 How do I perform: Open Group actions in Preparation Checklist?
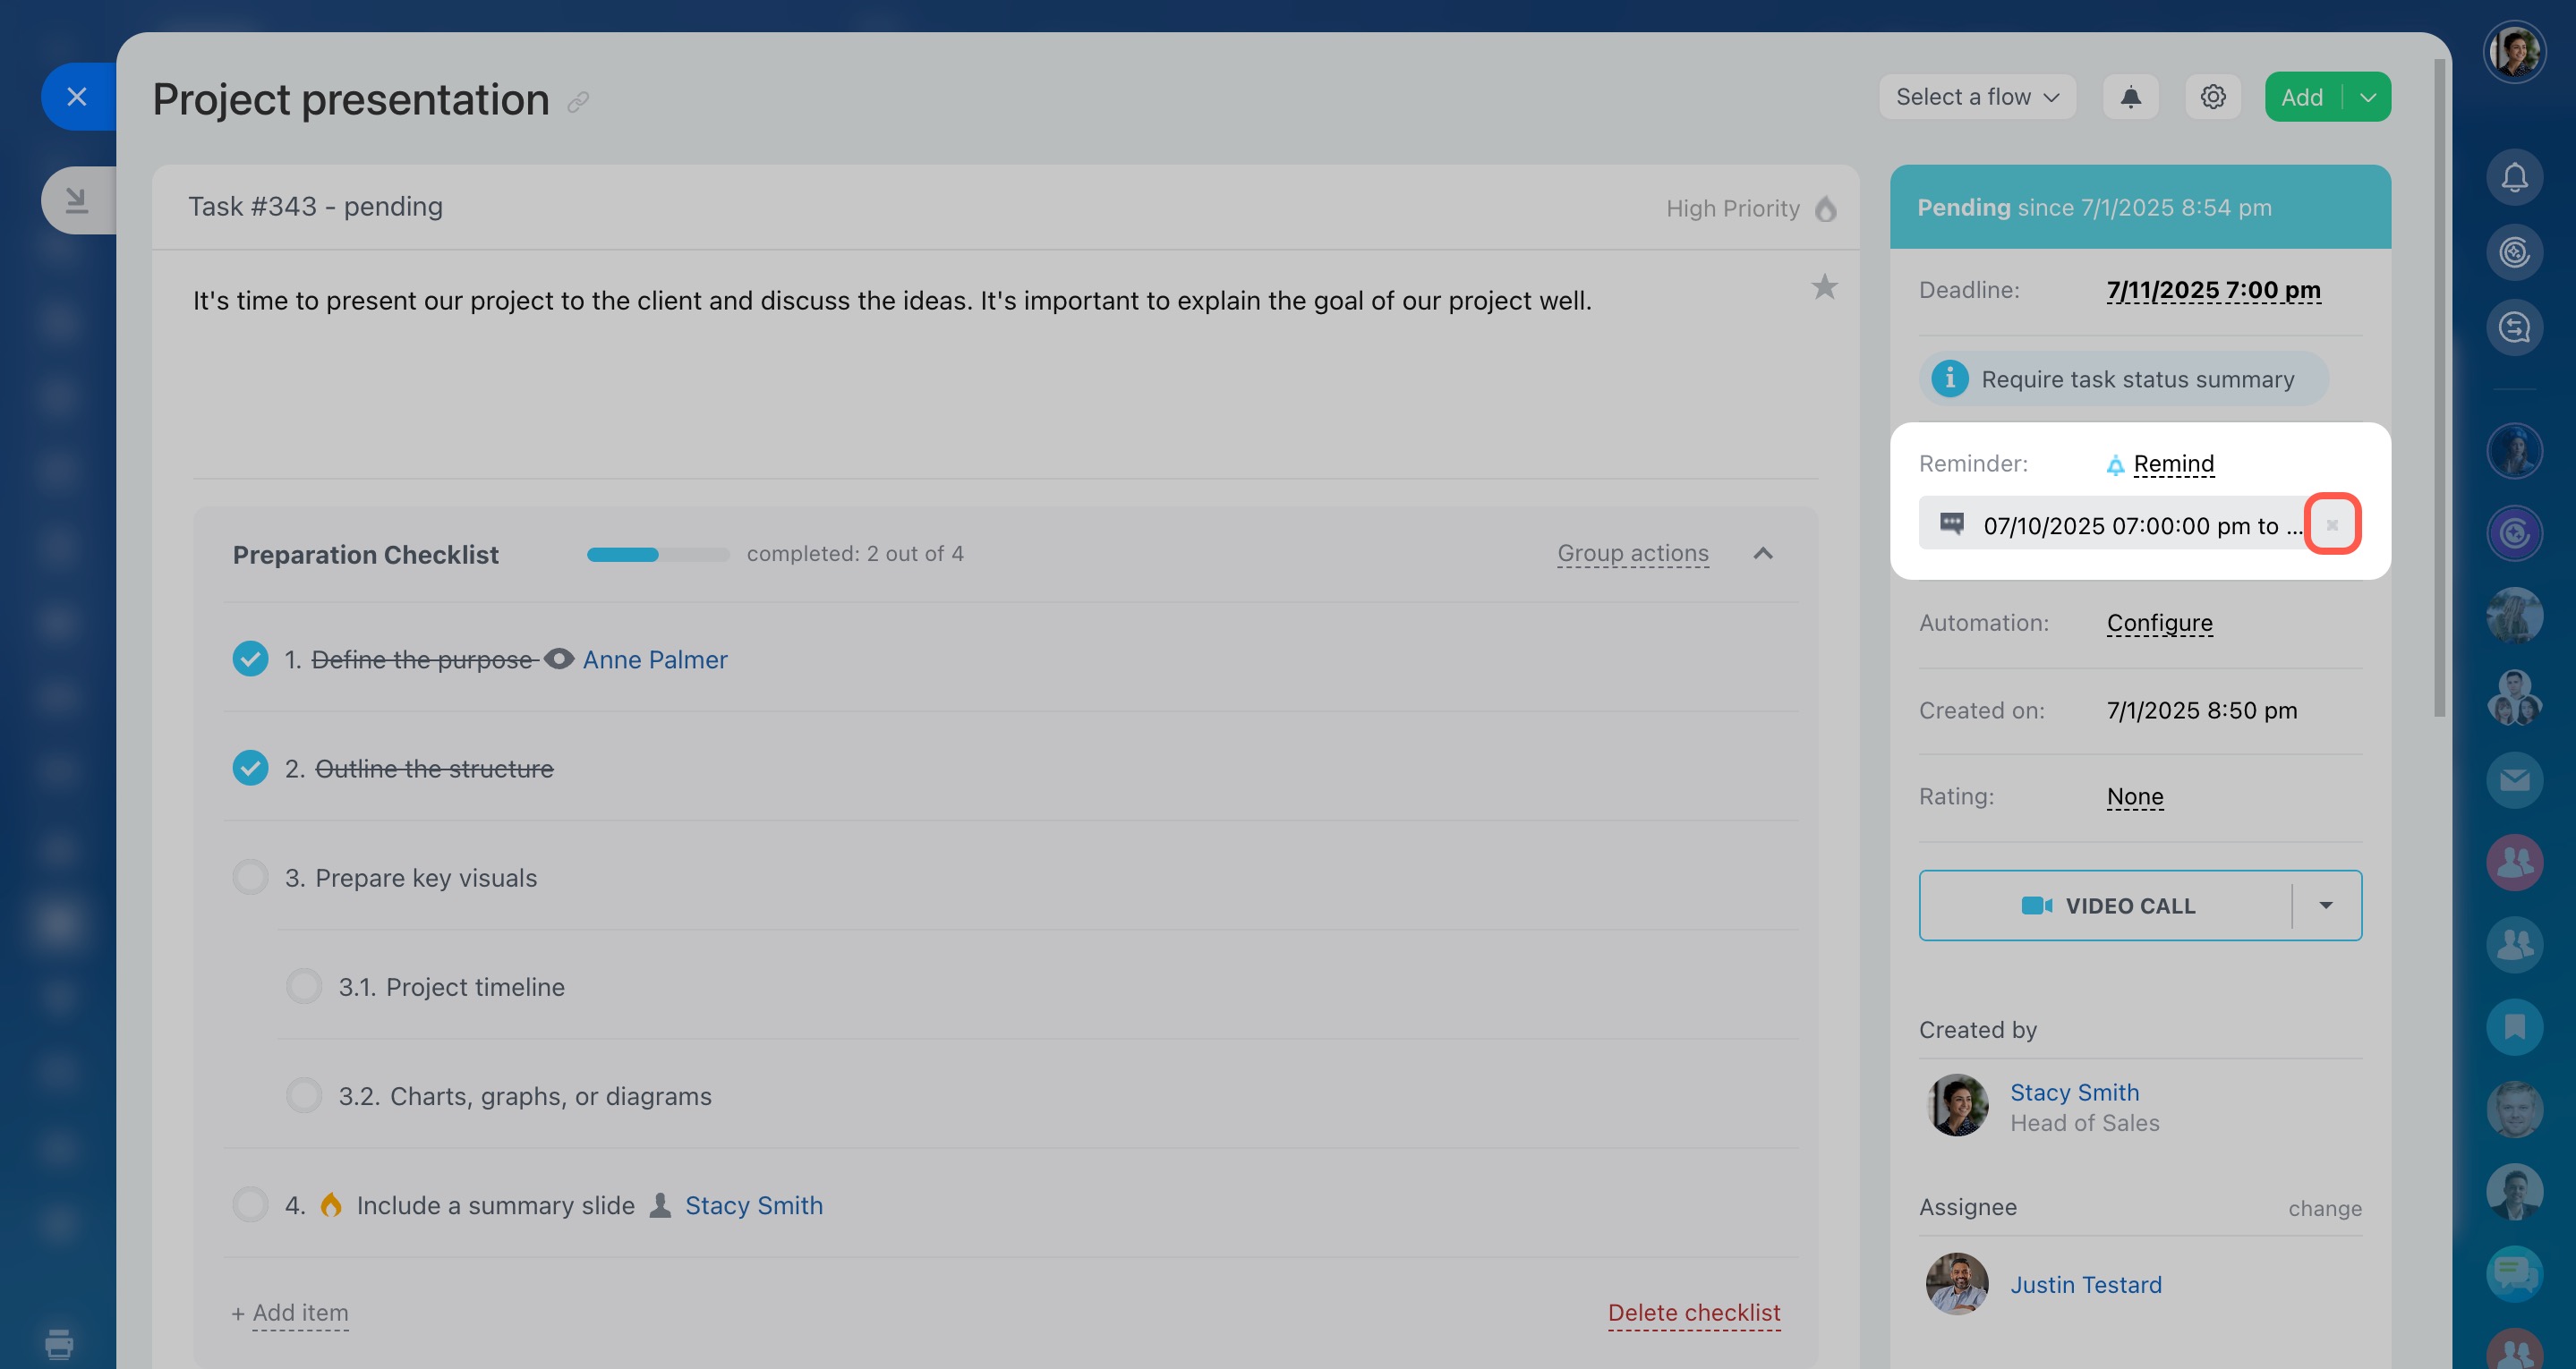click(1632, 553)
